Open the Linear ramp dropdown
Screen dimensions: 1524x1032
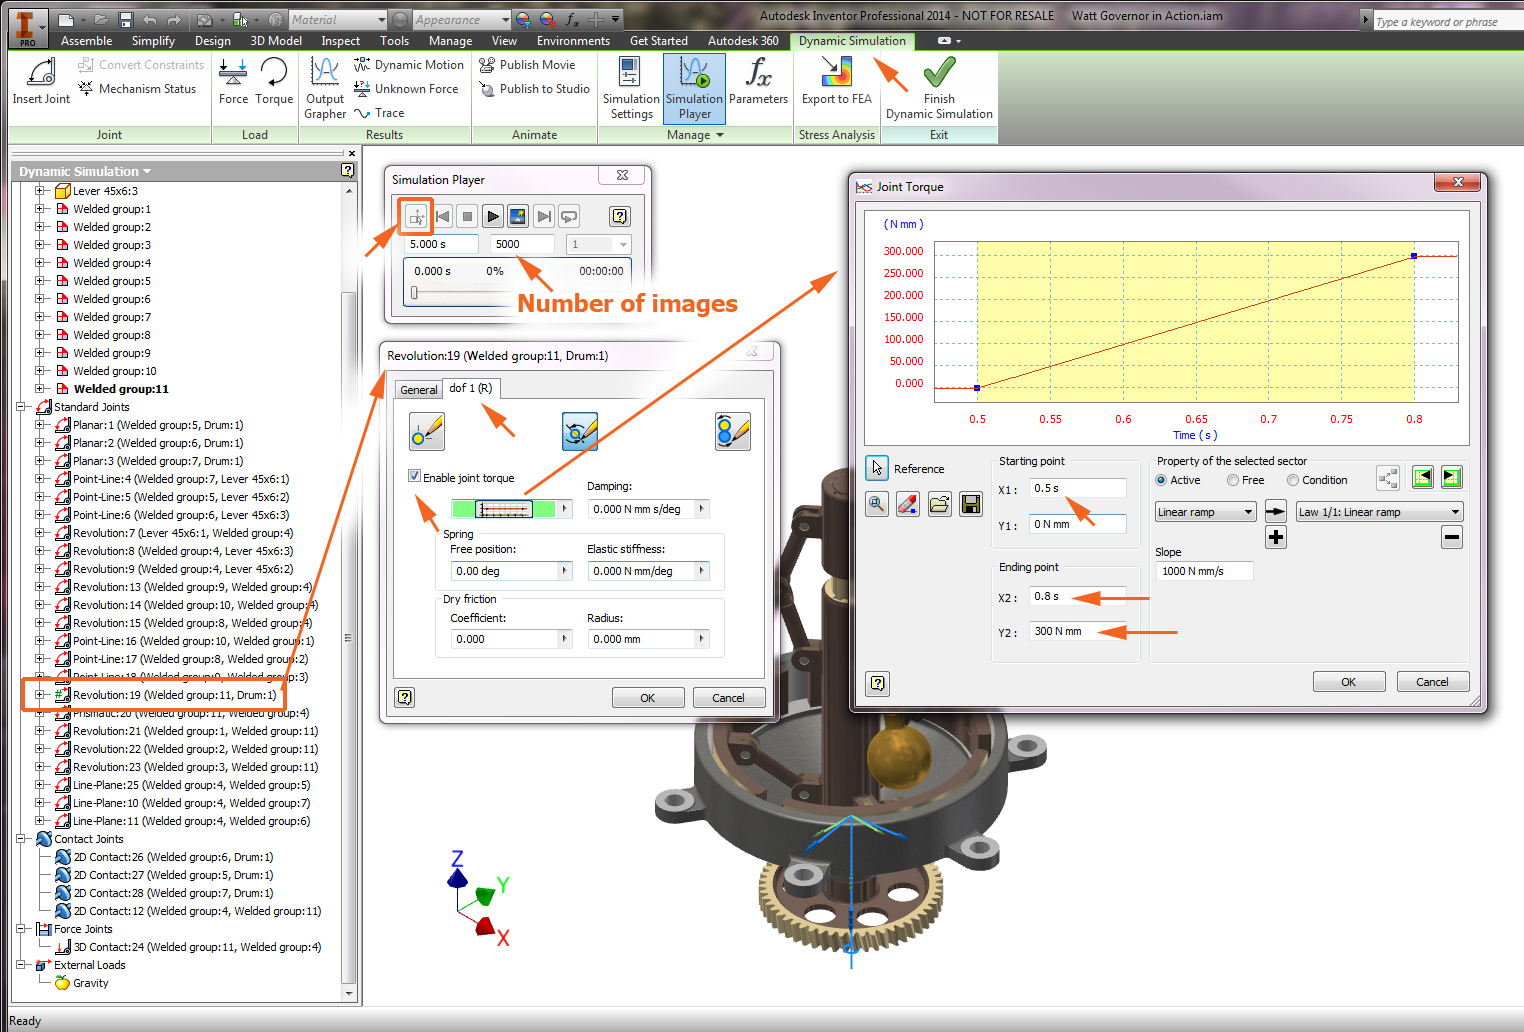click(x=1205, y=512)
